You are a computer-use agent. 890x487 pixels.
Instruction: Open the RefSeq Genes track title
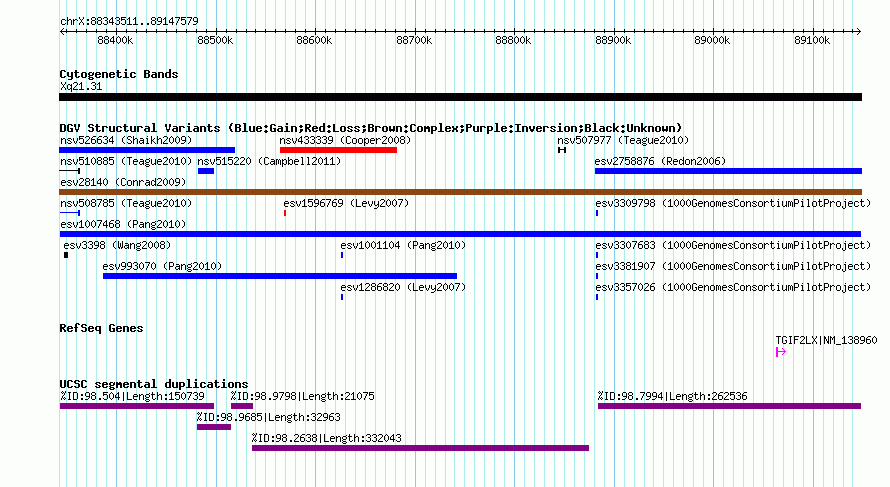tap(101, 328)
